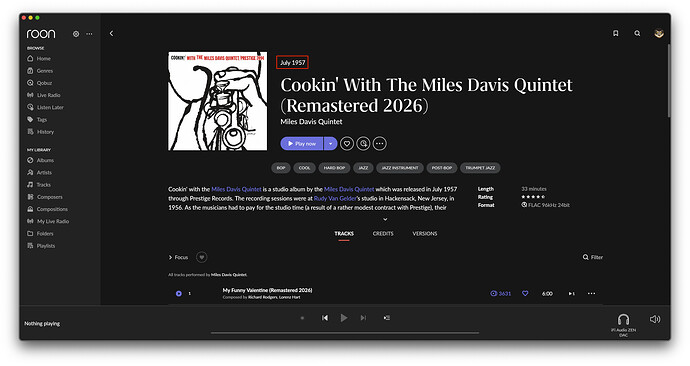
Task: Select the HARD BOP genre tag
Action: point(334,168)
